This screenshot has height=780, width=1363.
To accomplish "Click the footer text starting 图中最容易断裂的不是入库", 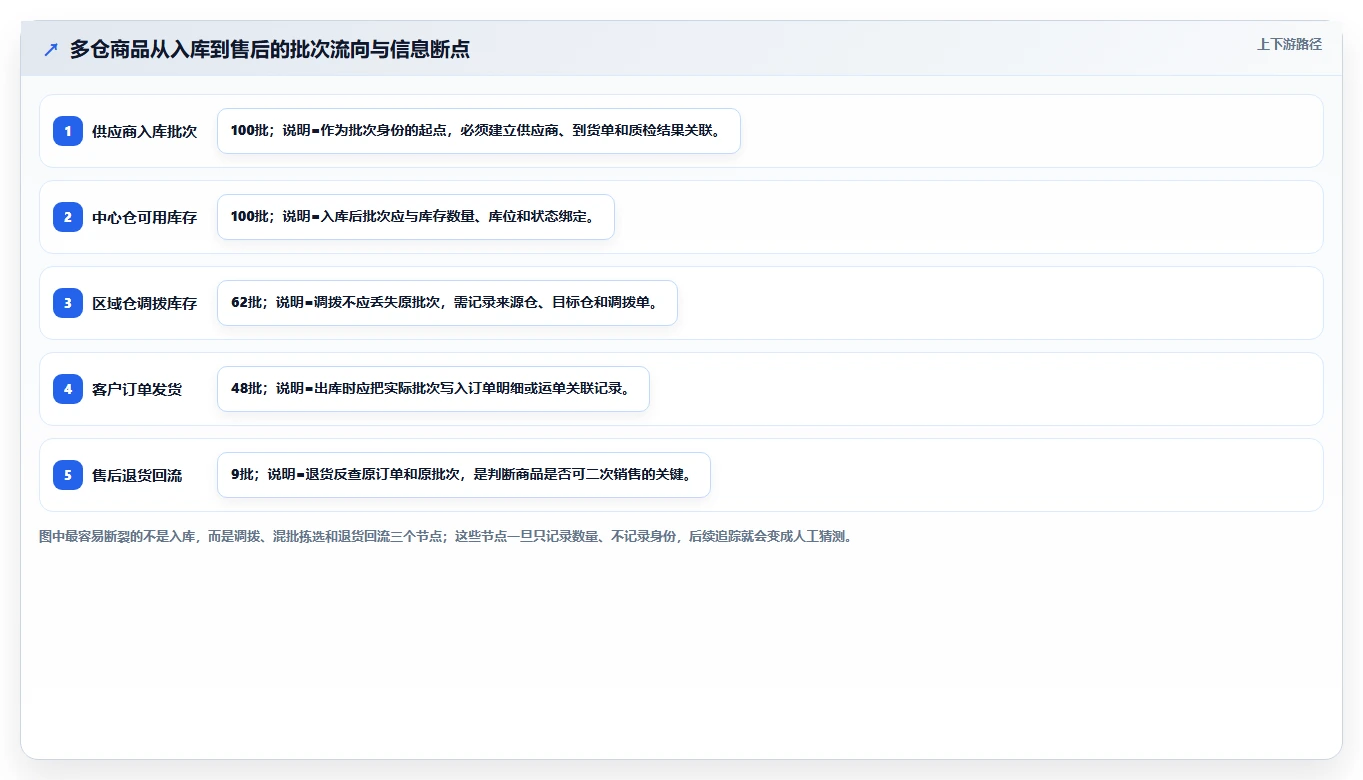I will (446, 536).
